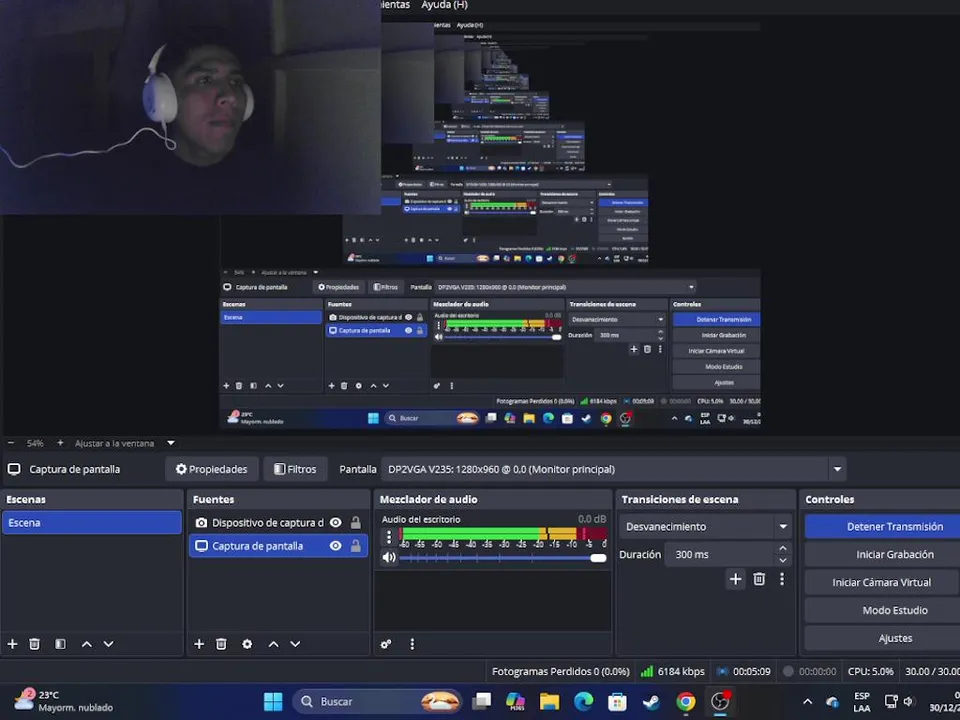Viewport: 960px width, 720px height.
Task: Open the Windows Start menu
Action: point(273,702)
